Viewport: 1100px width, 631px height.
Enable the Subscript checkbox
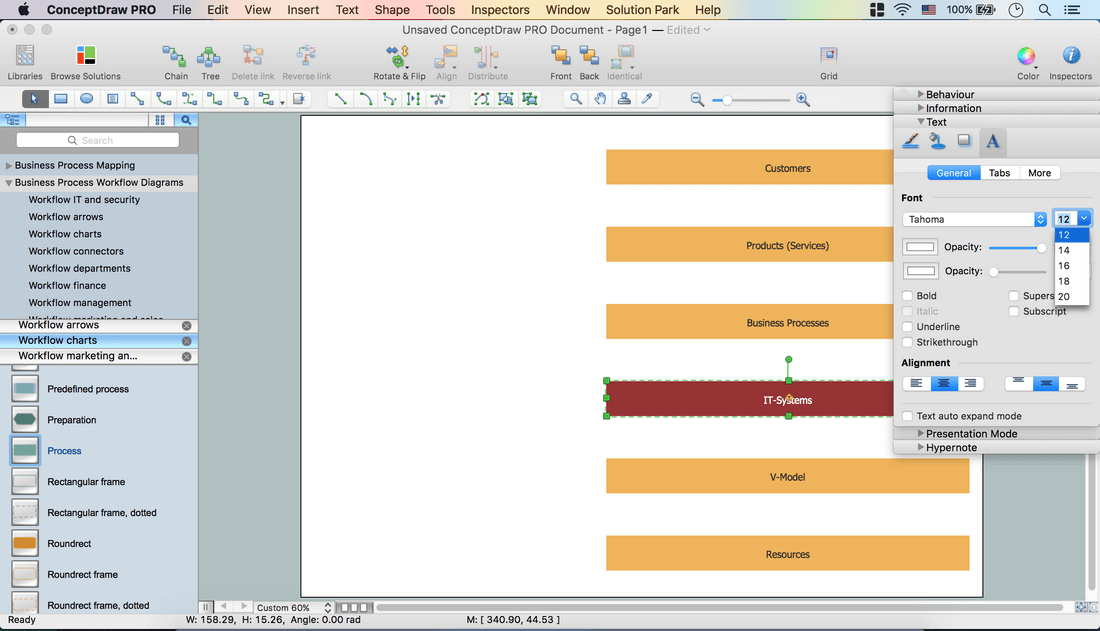point(1014,311)
